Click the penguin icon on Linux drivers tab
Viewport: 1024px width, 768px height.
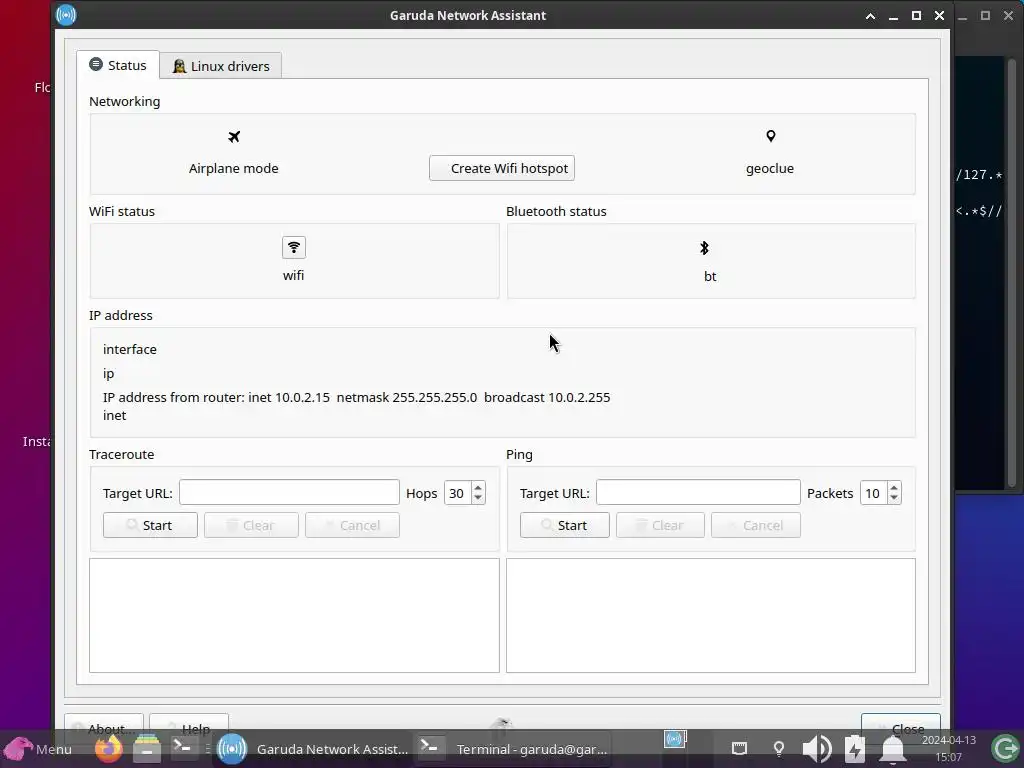(179, 66)
